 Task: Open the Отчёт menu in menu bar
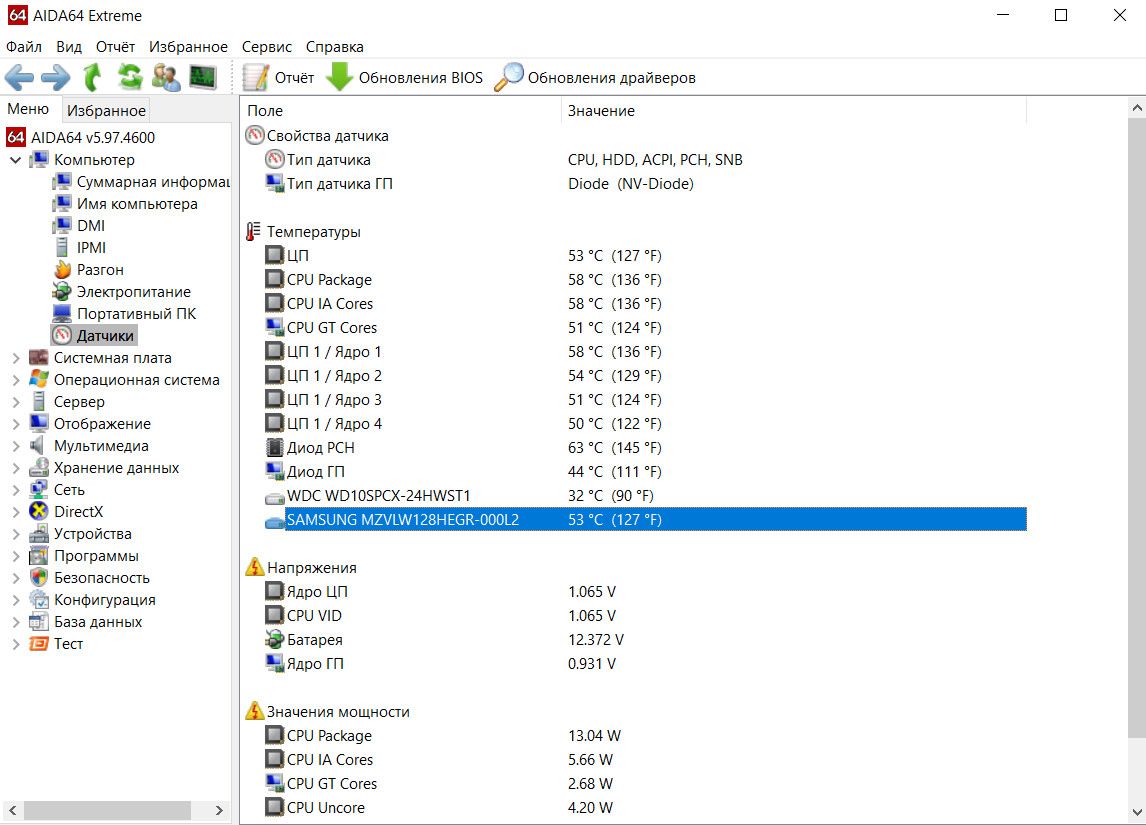point(115,47)
